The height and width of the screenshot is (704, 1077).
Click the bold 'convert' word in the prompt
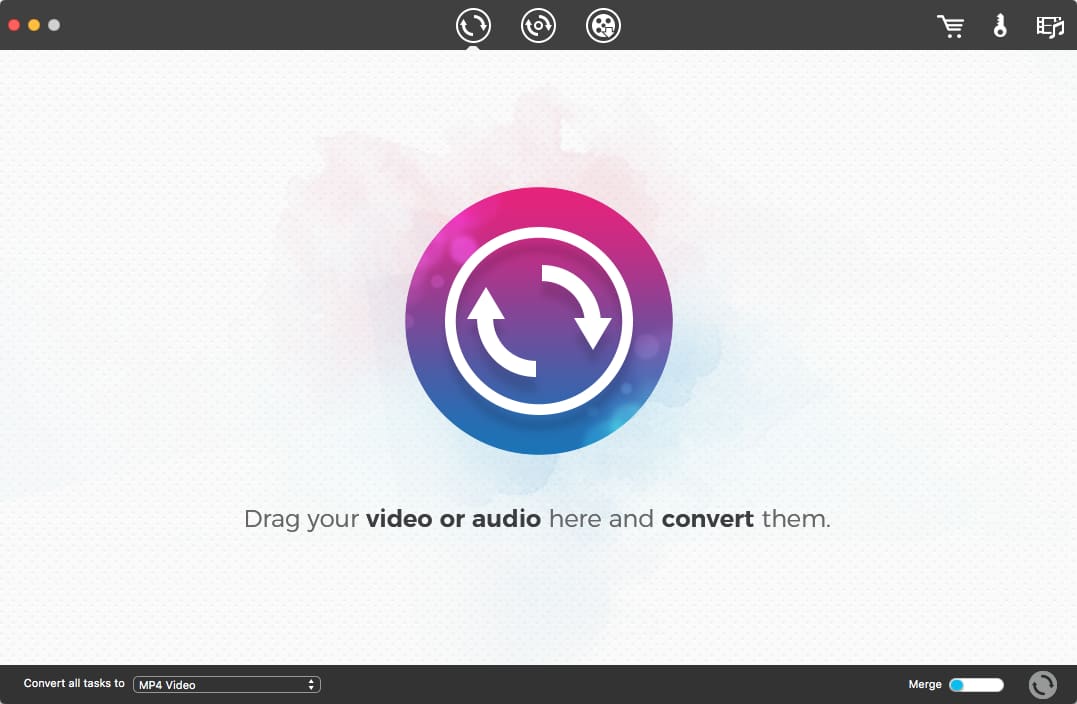[x=707, y=520]
